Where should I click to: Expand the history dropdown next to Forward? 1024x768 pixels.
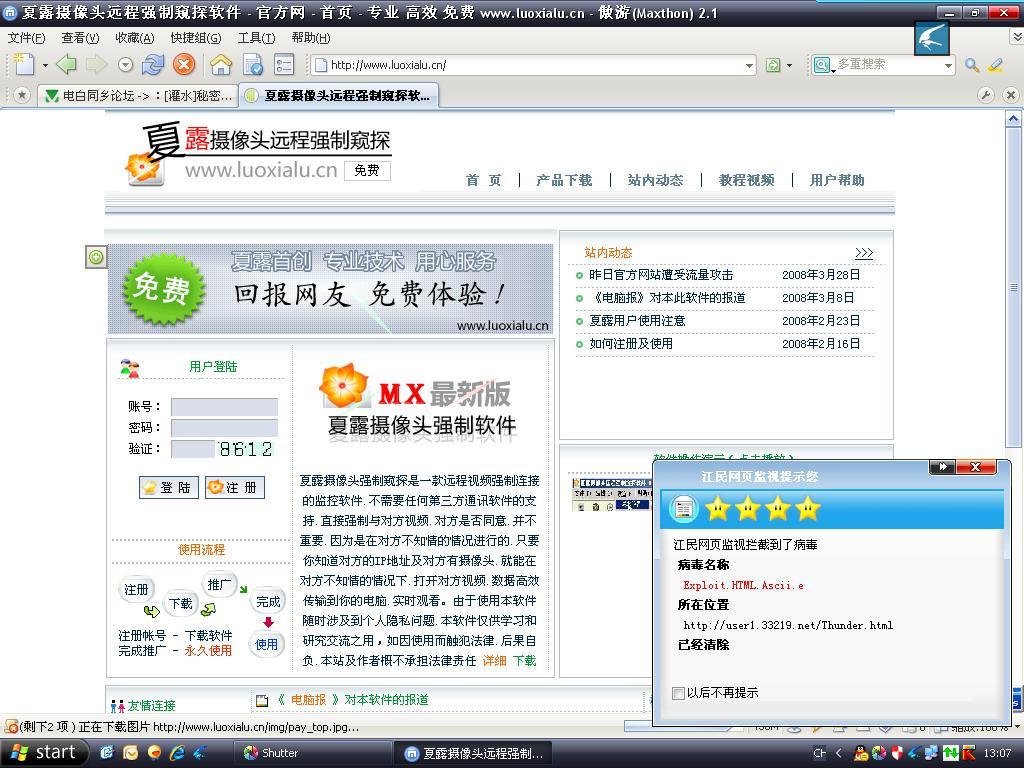click(x=125, y=65)
